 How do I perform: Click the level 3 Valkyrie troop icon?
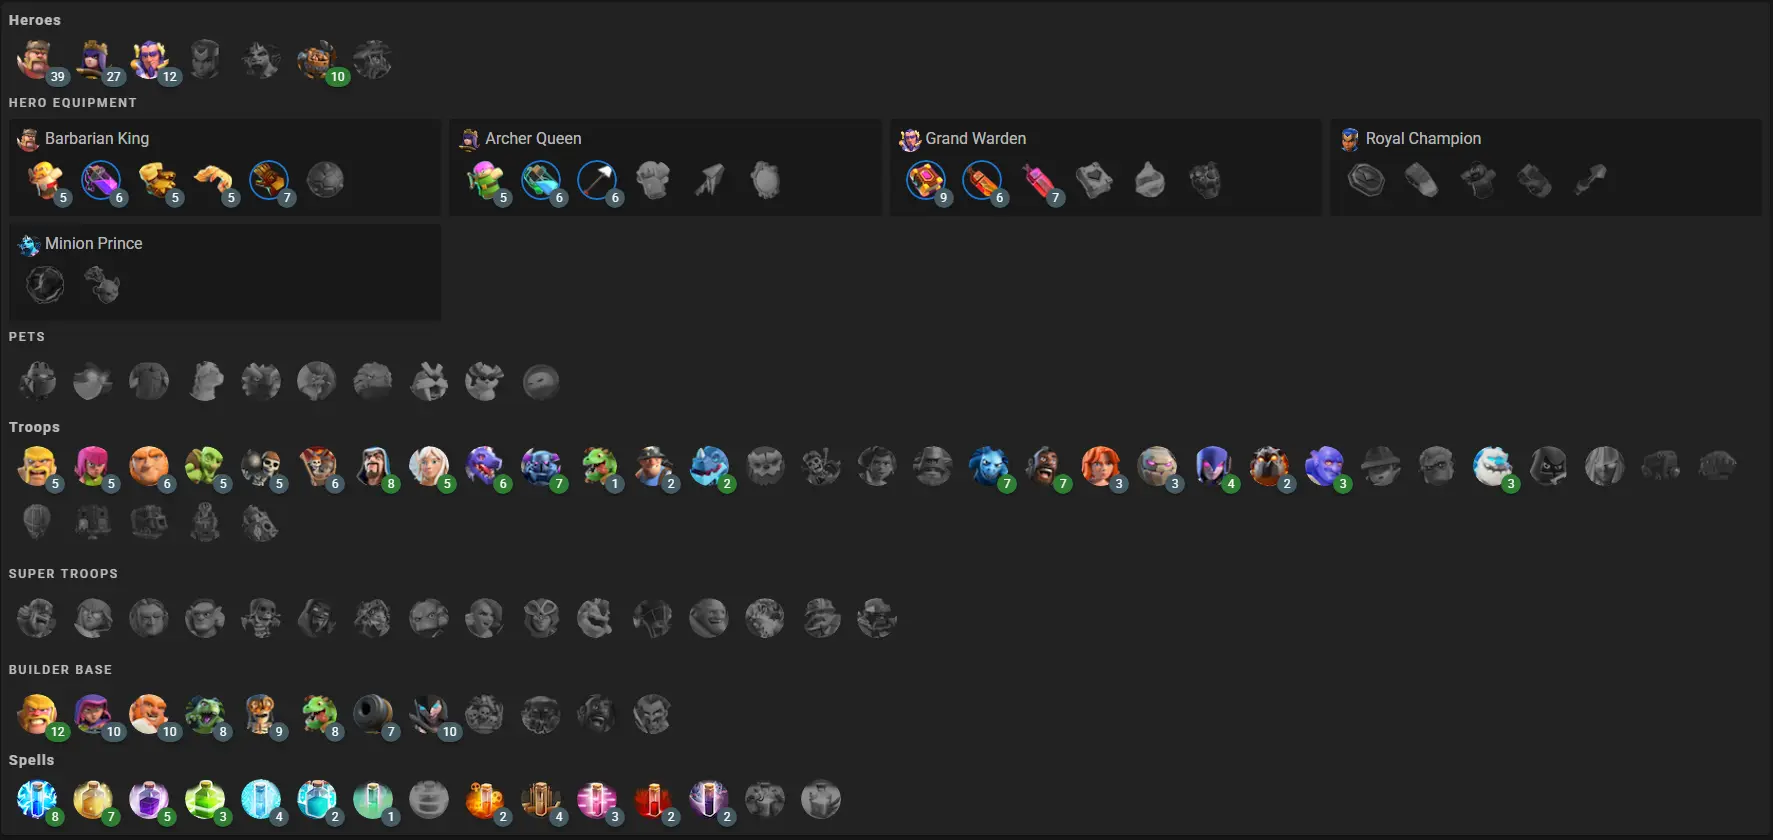(x=1101, y=466)
